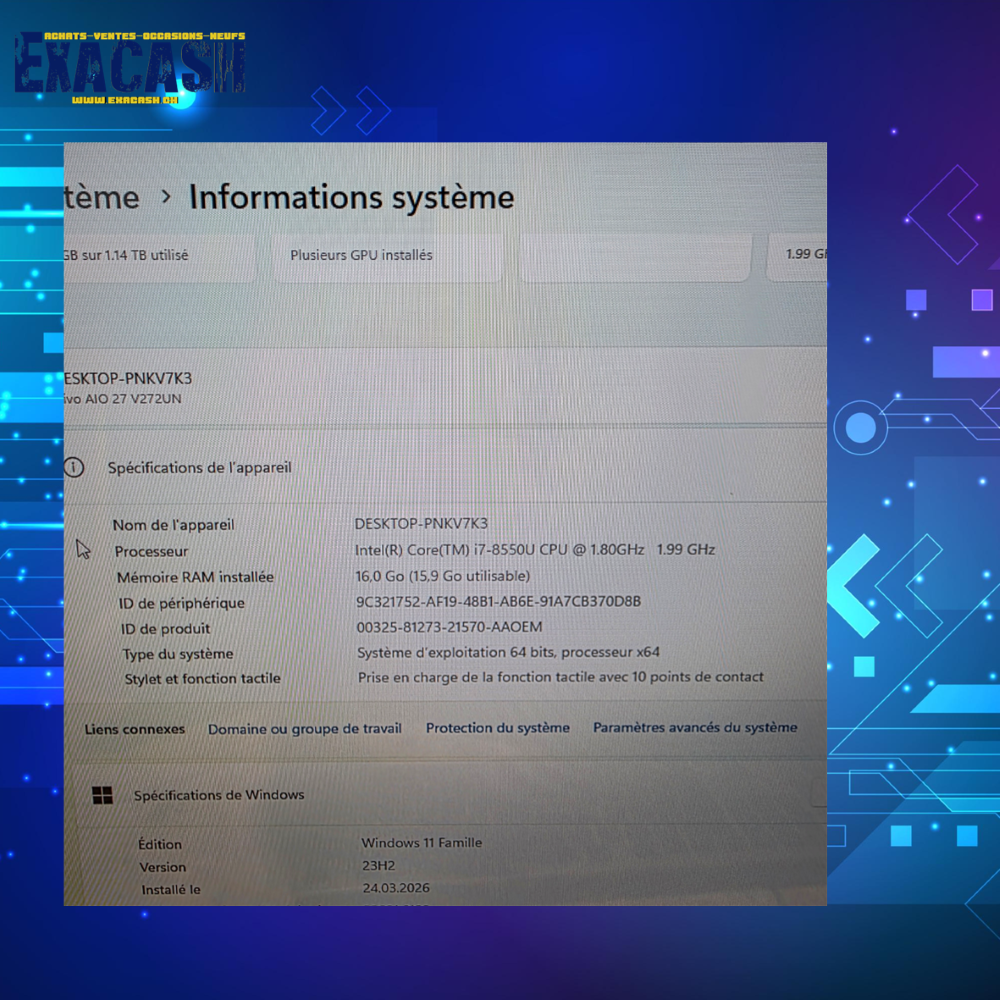Click the Informations système page title
Viewport: 1000px width, 1000px height.
[x=351, y=197]
